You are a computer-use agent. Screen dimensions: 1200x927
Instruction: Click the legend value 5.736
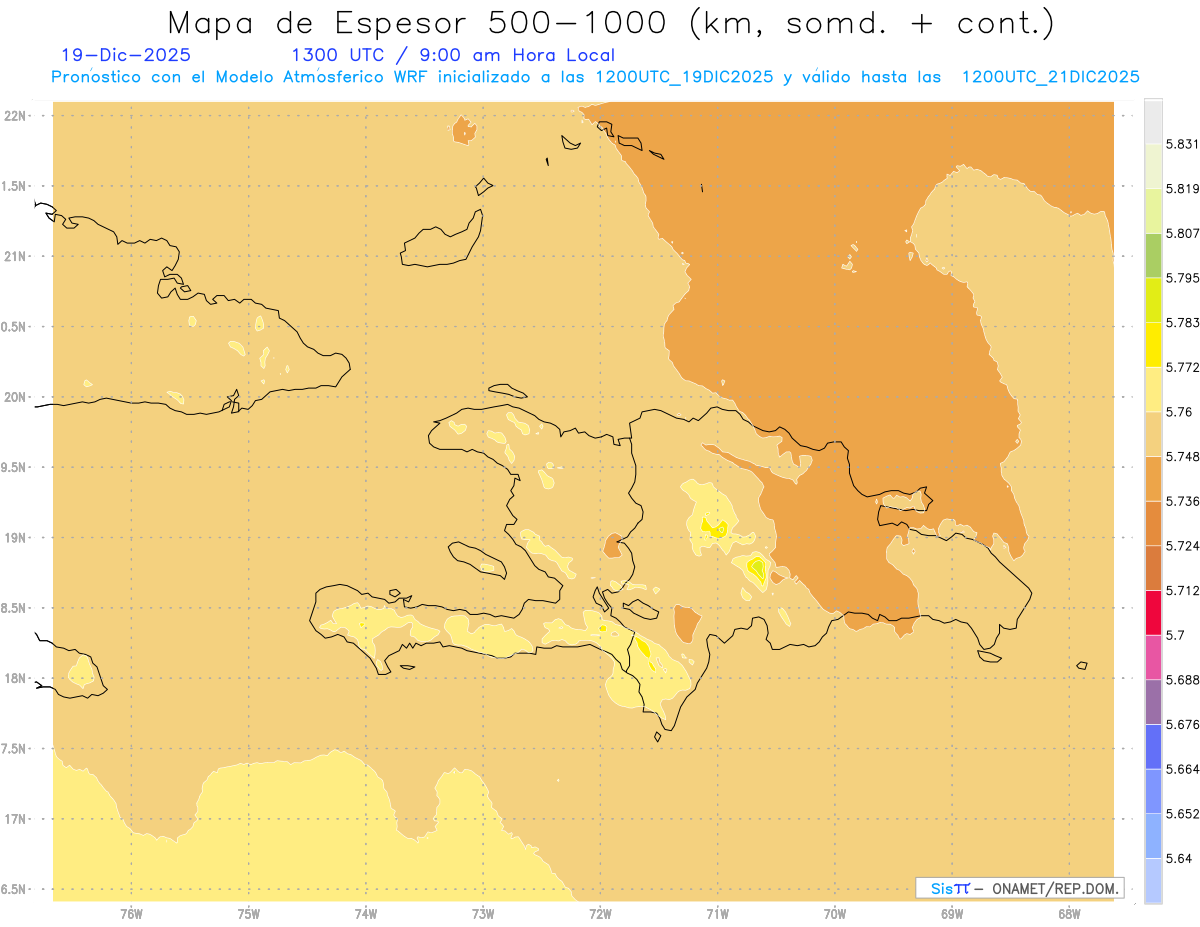click(x=1182, y=501)
